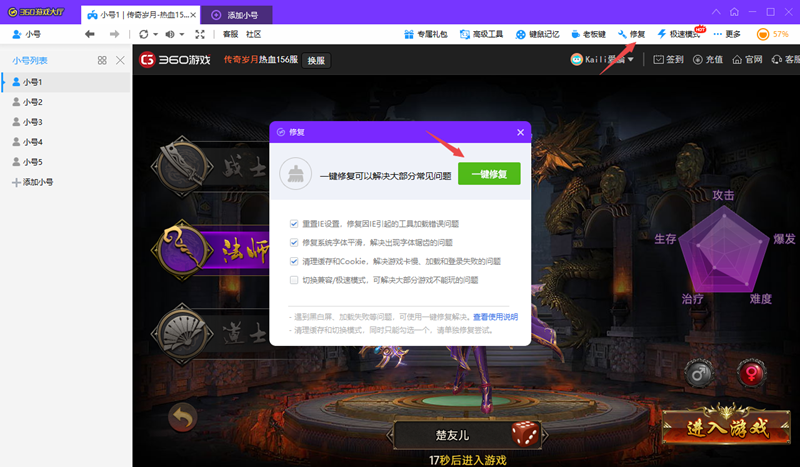Select the male gender icon
The height and width of the screenshot is (467, 800).
click(x=699, y=374)
